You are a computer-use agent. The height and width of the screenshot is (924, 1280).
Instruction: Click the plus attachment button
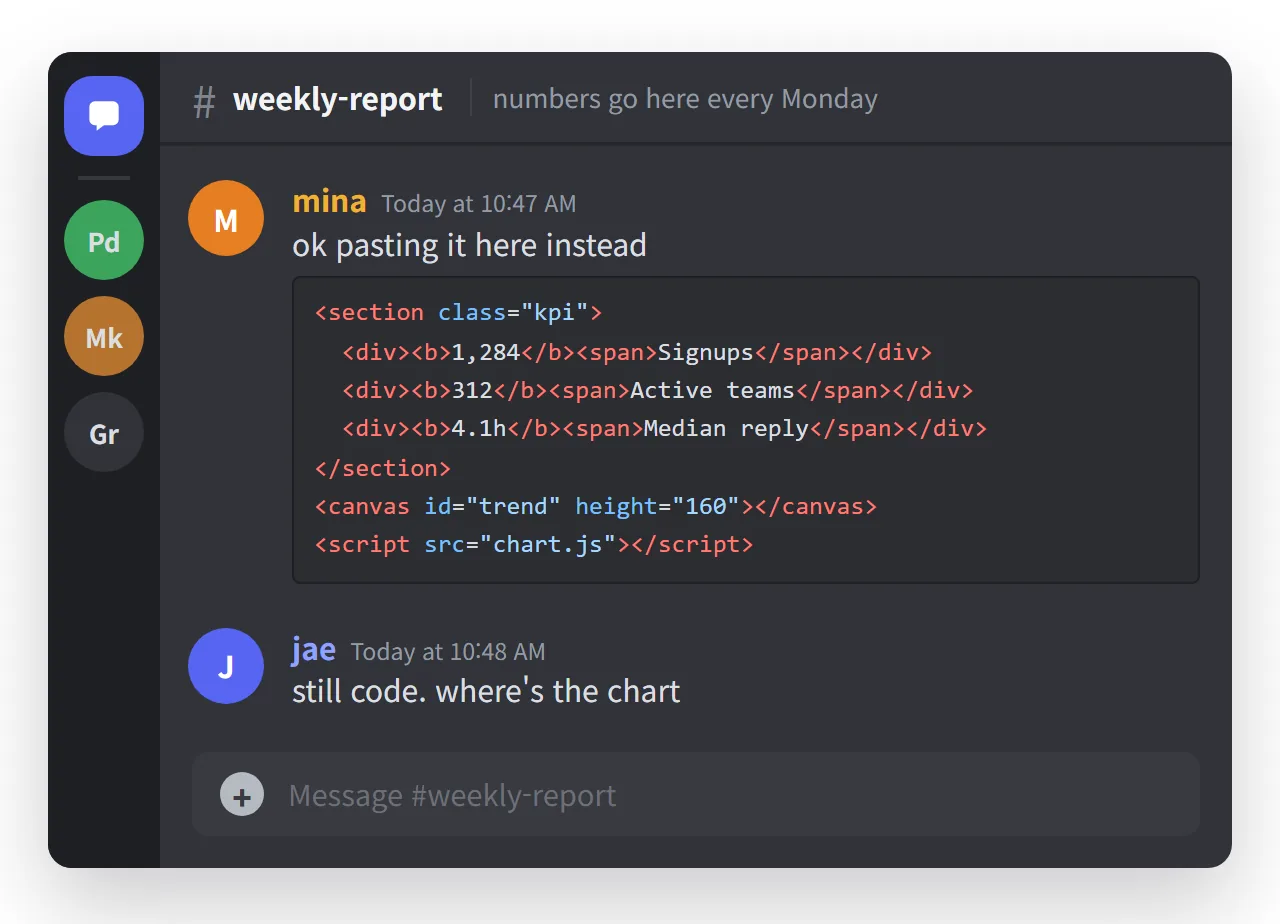pos(242,795)
